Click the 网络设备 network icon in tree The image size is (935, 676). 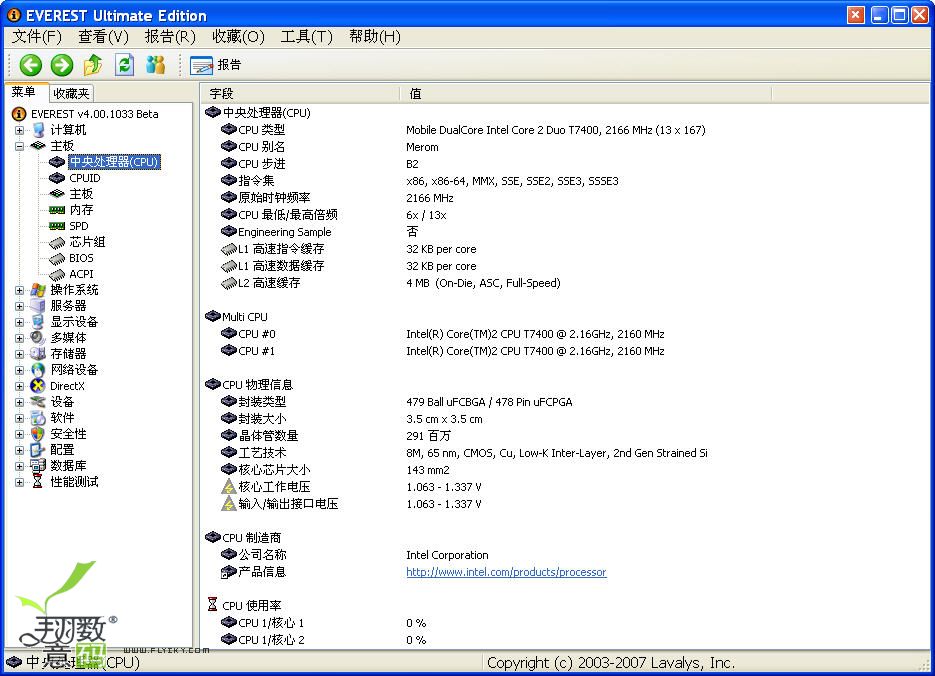click(38, 370)
